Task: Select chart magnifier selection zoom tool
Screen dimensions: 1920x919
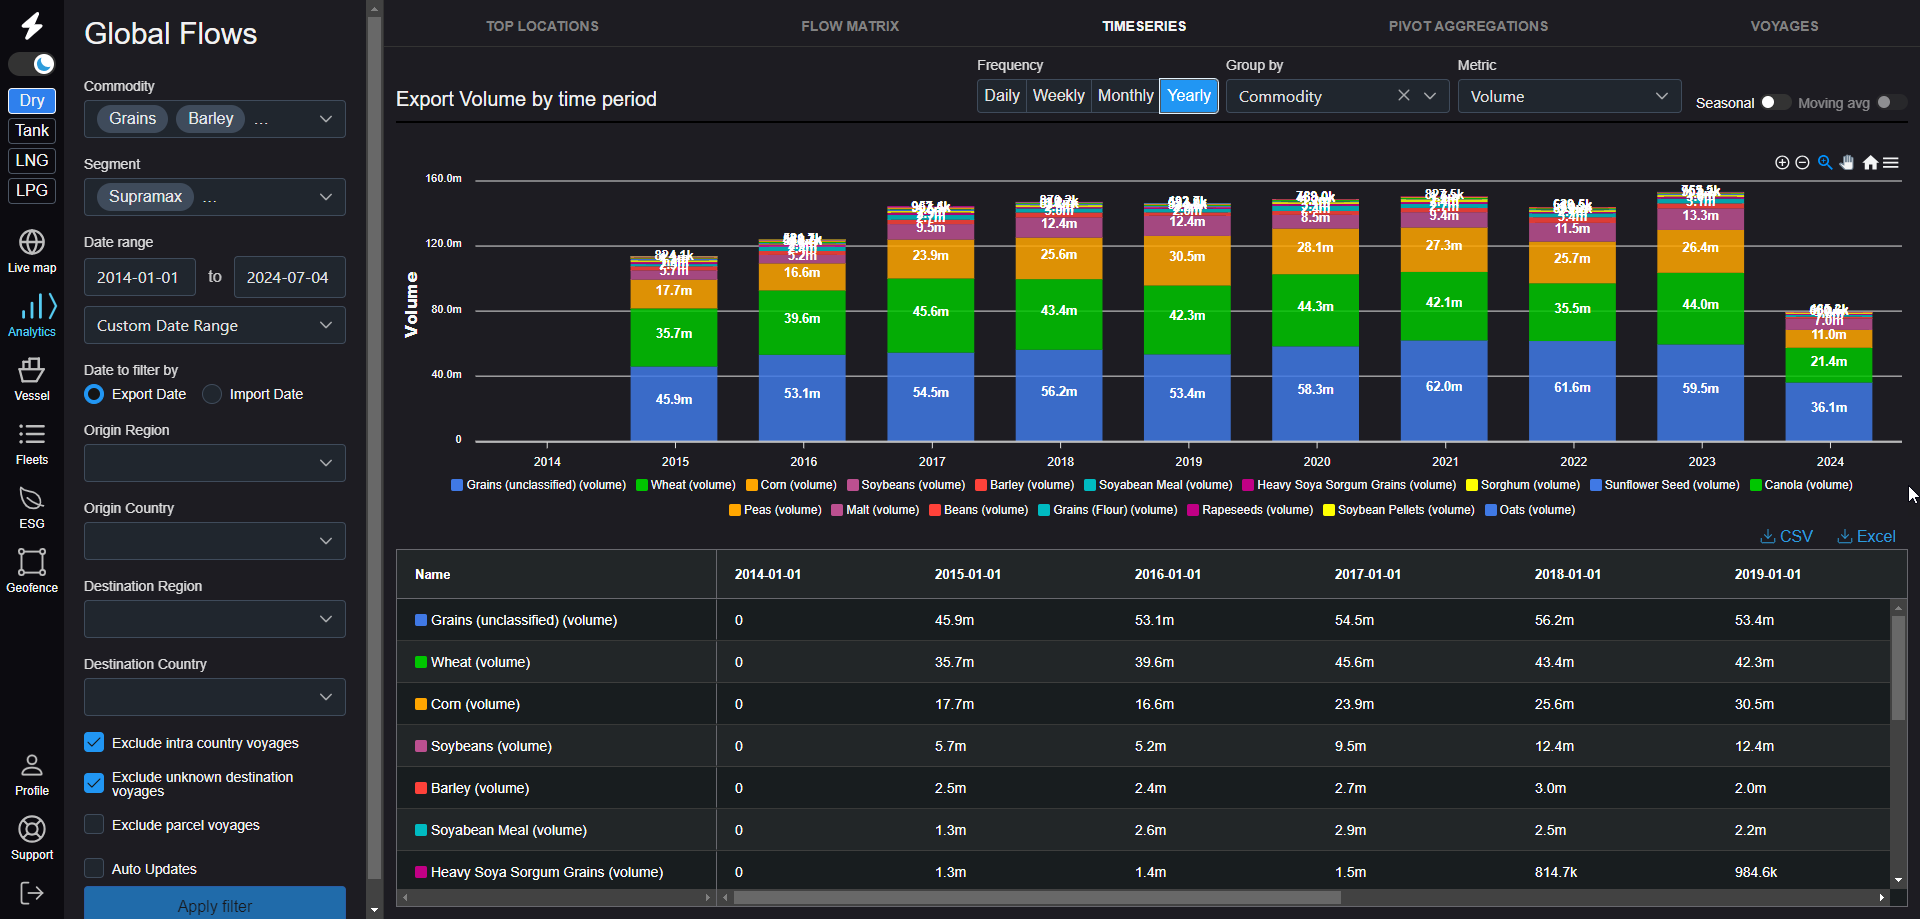Action: (1825, 163)
